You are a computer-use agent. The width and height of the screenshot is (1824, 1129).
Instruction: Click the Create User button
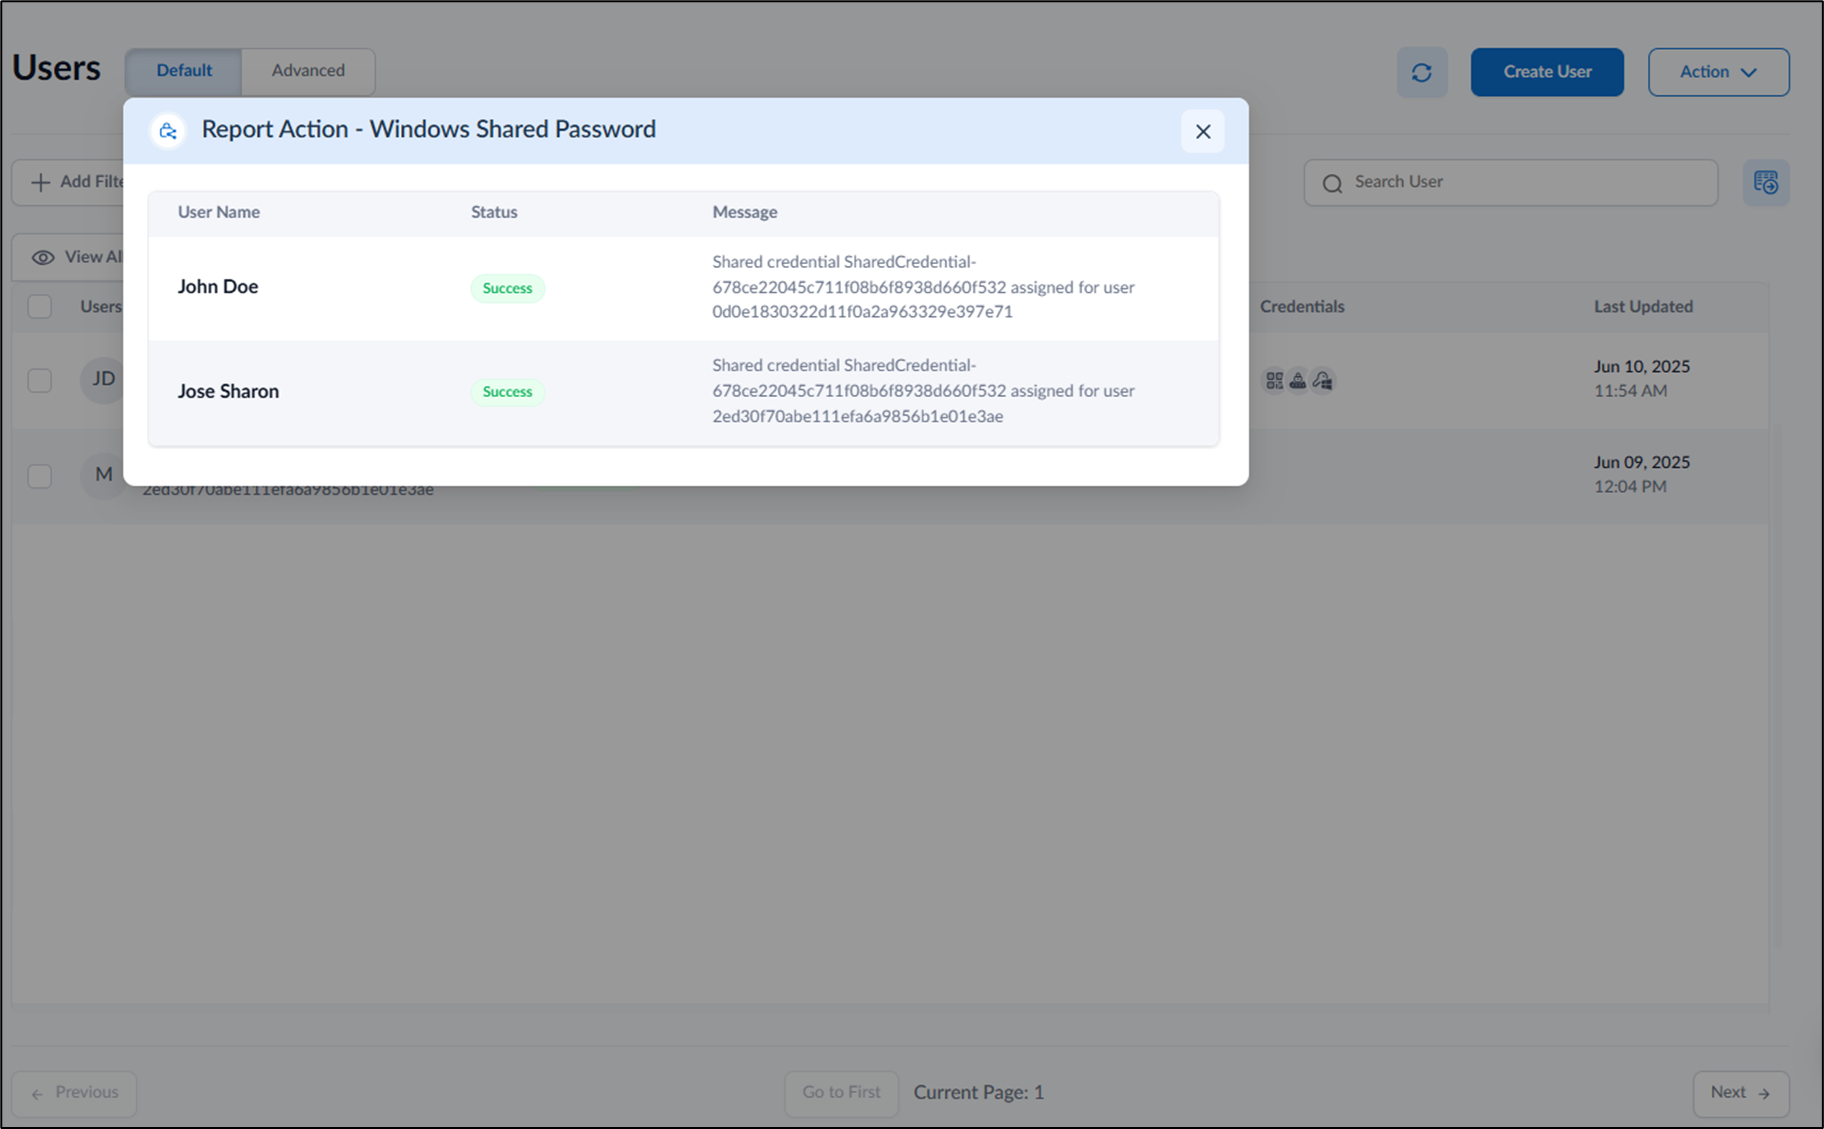coord(1547,72)
